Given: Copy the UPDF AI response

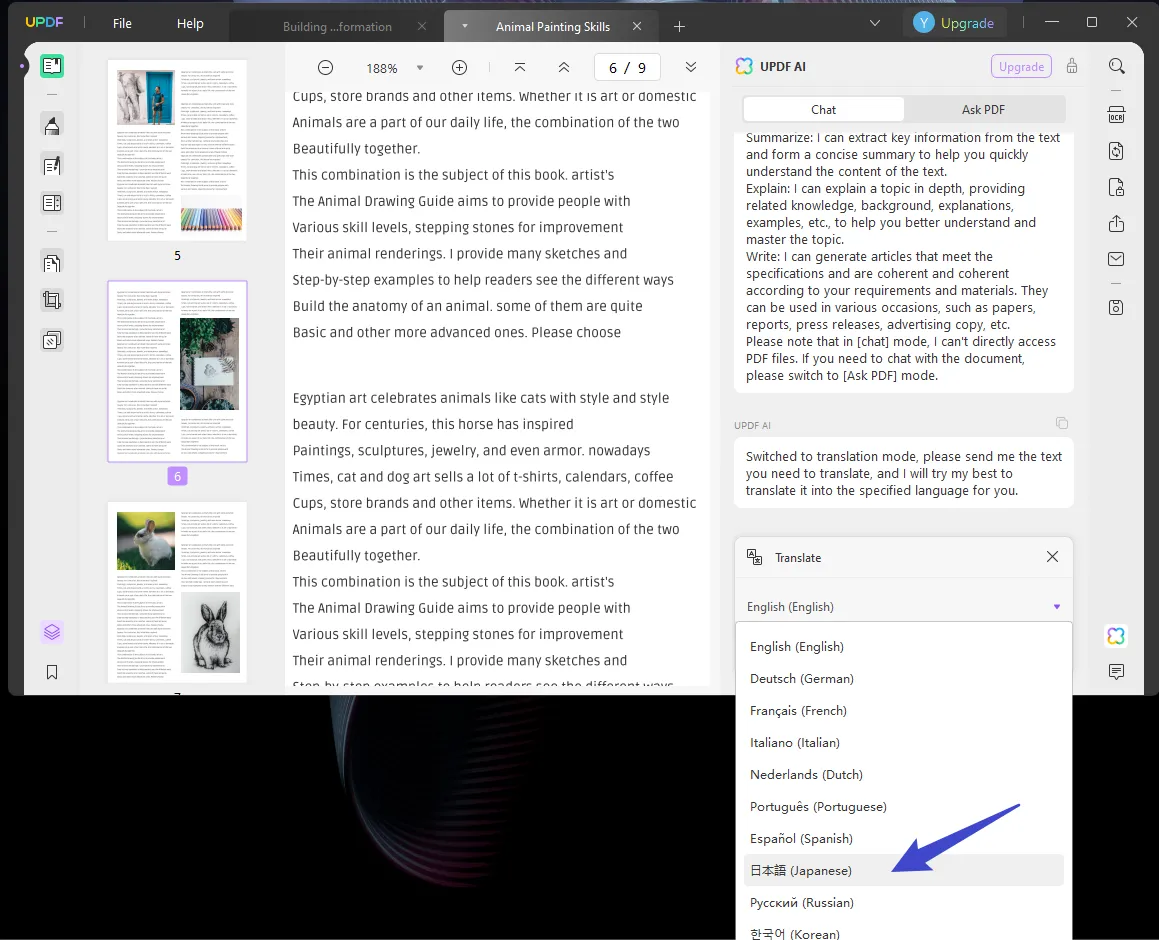Looking at the screenshot, I should pyautogui.click(x=1062, y=422).
